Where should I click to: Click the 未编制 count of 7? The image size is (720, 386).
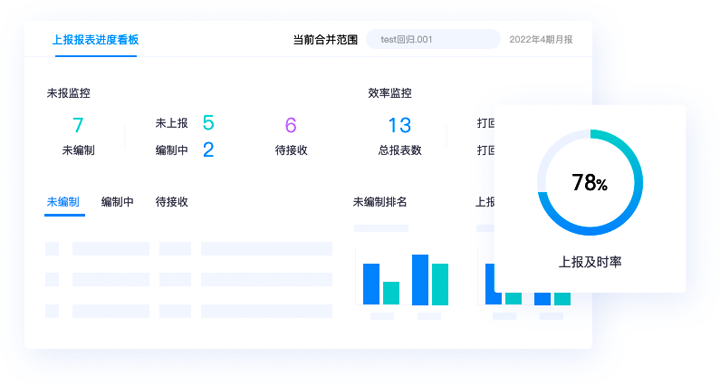tap(78, 125)
